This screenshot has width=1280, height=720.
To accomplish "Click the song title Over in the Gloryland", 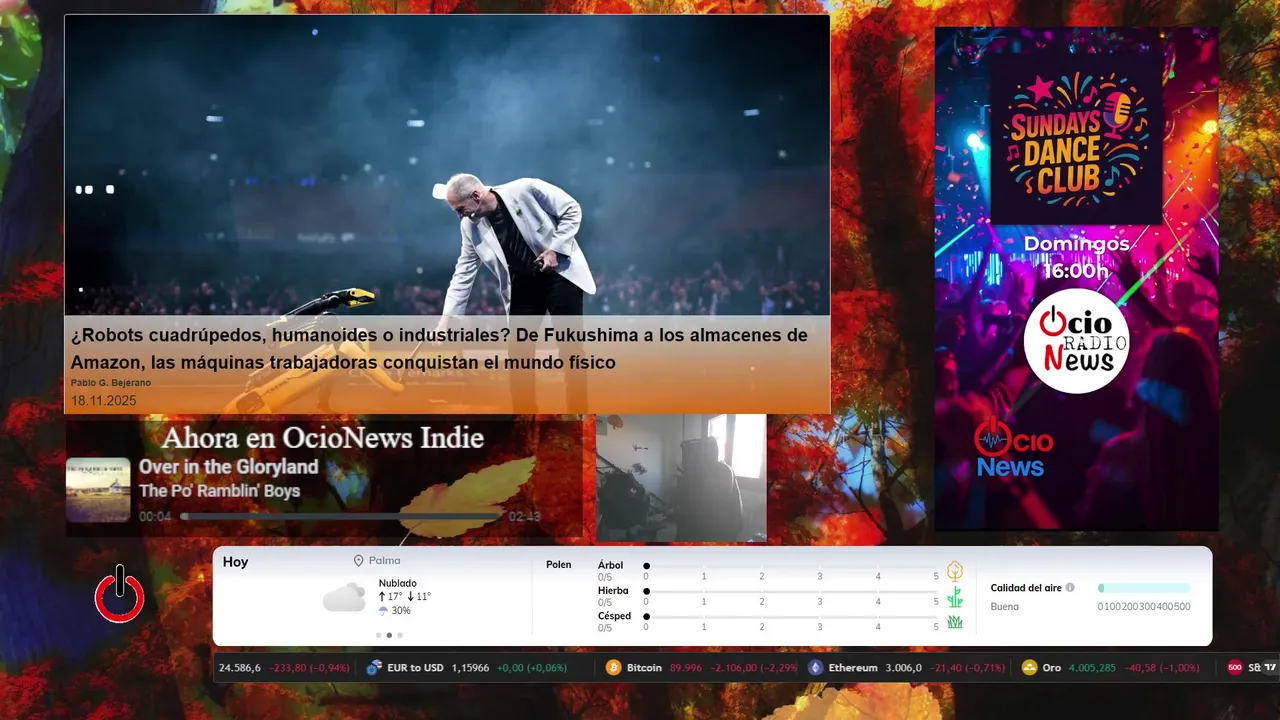I will (228, 467).
